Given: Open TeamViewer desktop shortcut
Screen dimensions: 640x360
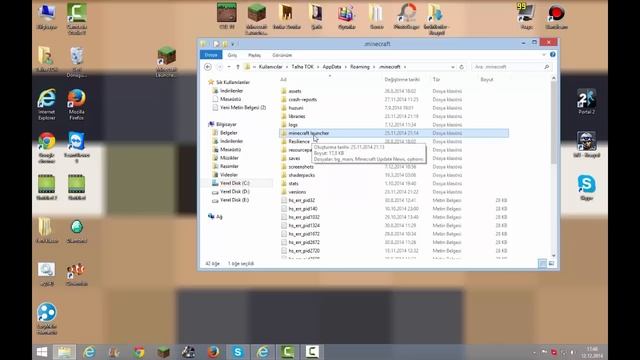Looking at the screenshot, I should pyautogui.click(x=76, y=147).
